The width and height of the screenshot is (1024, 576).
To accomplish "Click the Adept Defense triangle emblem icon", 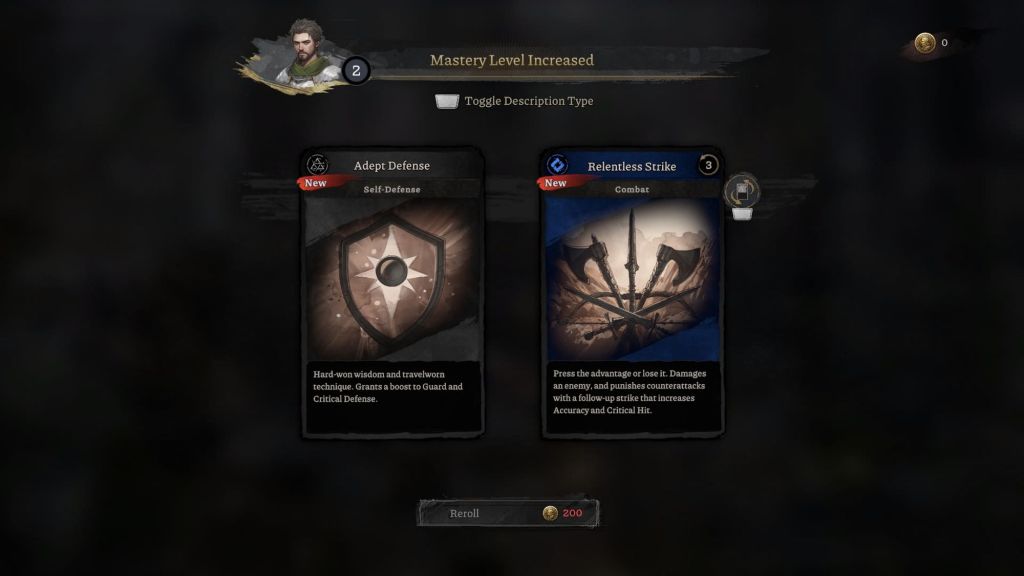I will coord(317,165).
